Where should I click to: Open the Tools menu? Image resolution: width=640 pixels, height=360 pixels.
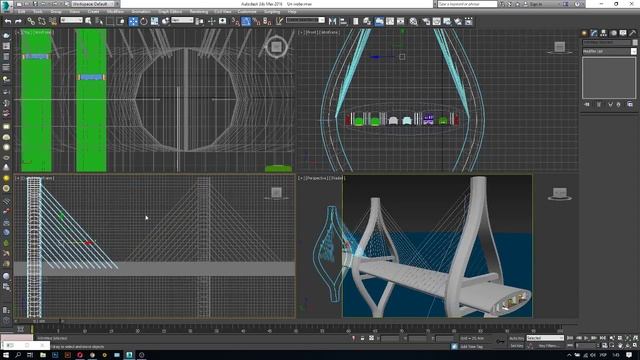38,12
